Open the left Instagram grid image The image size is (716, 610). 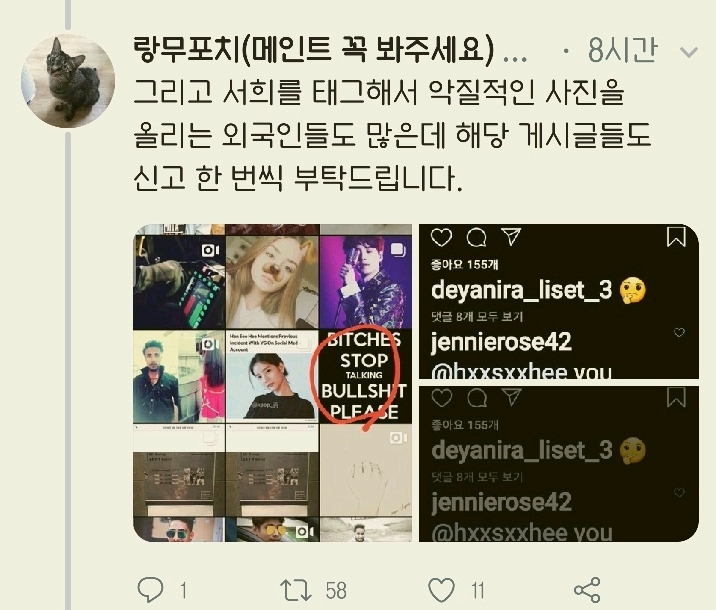click(x=273, y=383)
